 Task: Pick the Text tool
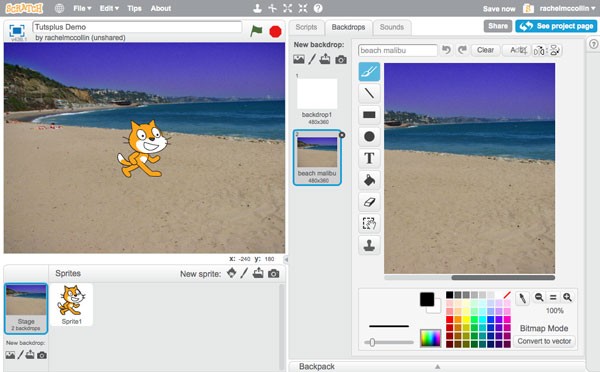[369, 158]
